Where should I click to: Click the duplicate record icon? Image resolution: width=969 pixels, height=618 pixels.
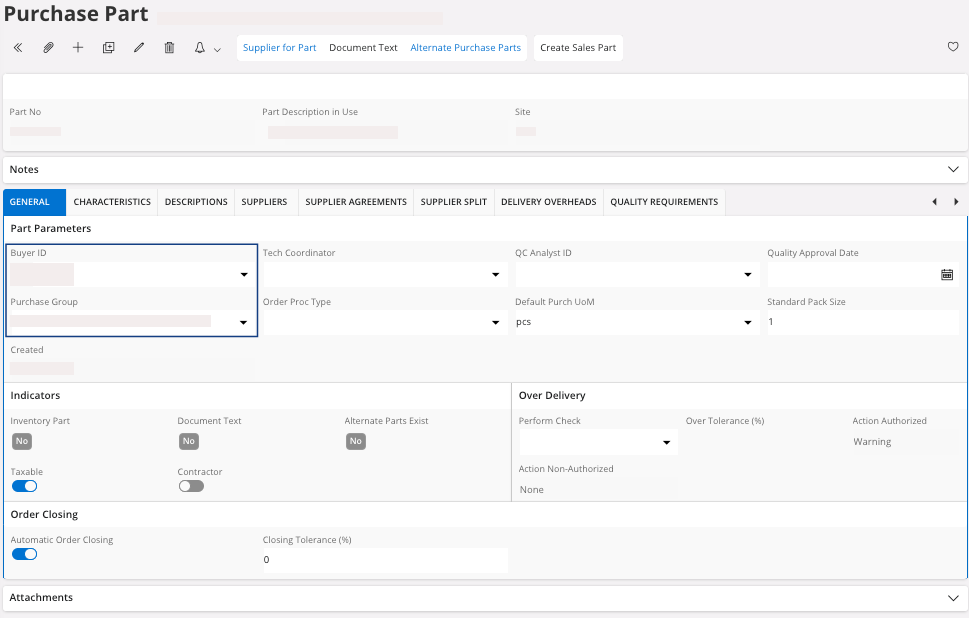pos(109,48)
